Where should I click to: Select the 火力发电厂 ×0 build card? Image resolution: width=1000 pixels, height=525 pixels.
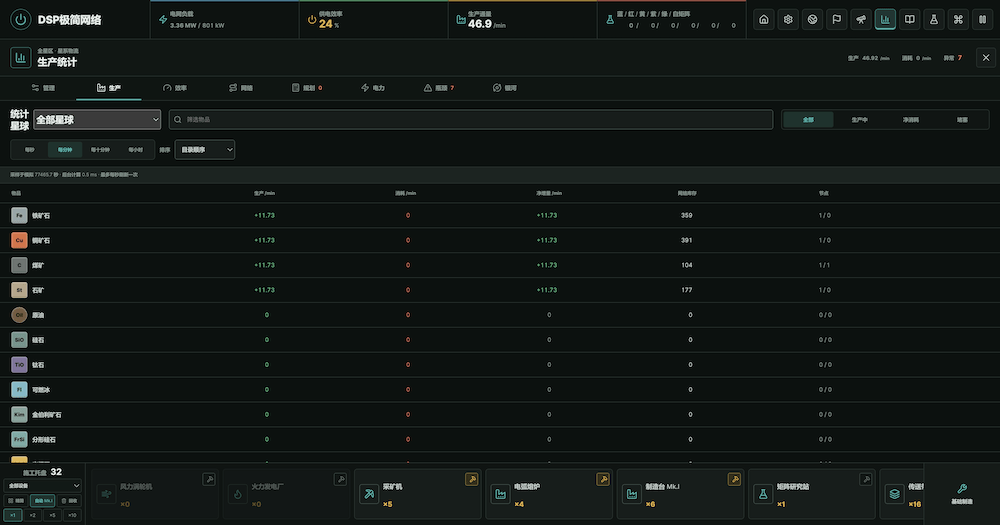286,494
